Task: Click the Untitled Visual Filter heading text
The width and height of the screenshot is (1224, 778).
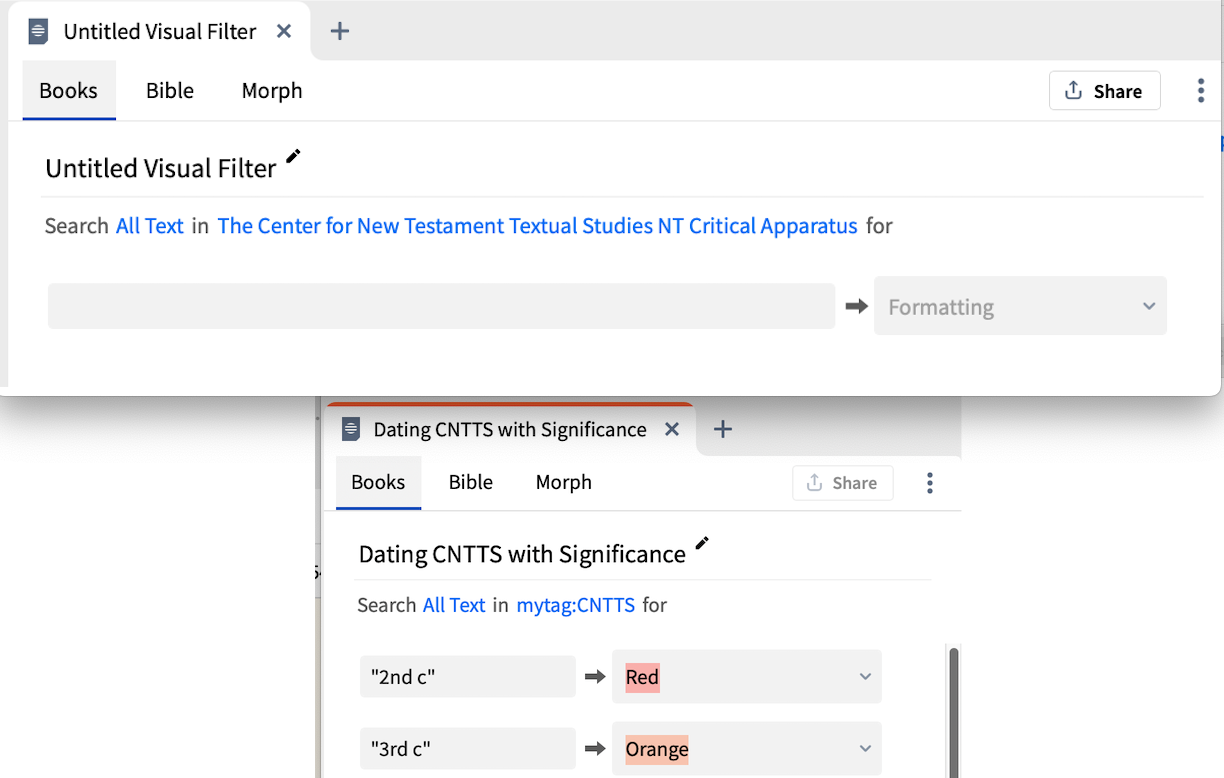Action: pos(160,168)
